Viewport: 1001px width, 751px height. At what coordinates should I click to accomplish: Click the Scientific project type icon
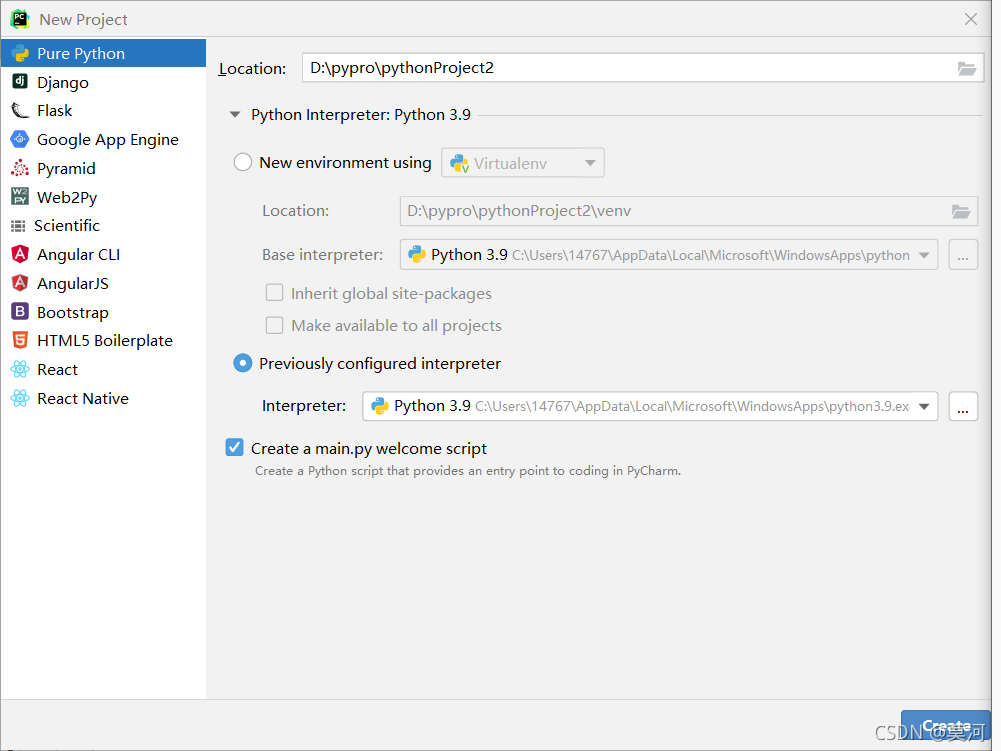[19, 225]
